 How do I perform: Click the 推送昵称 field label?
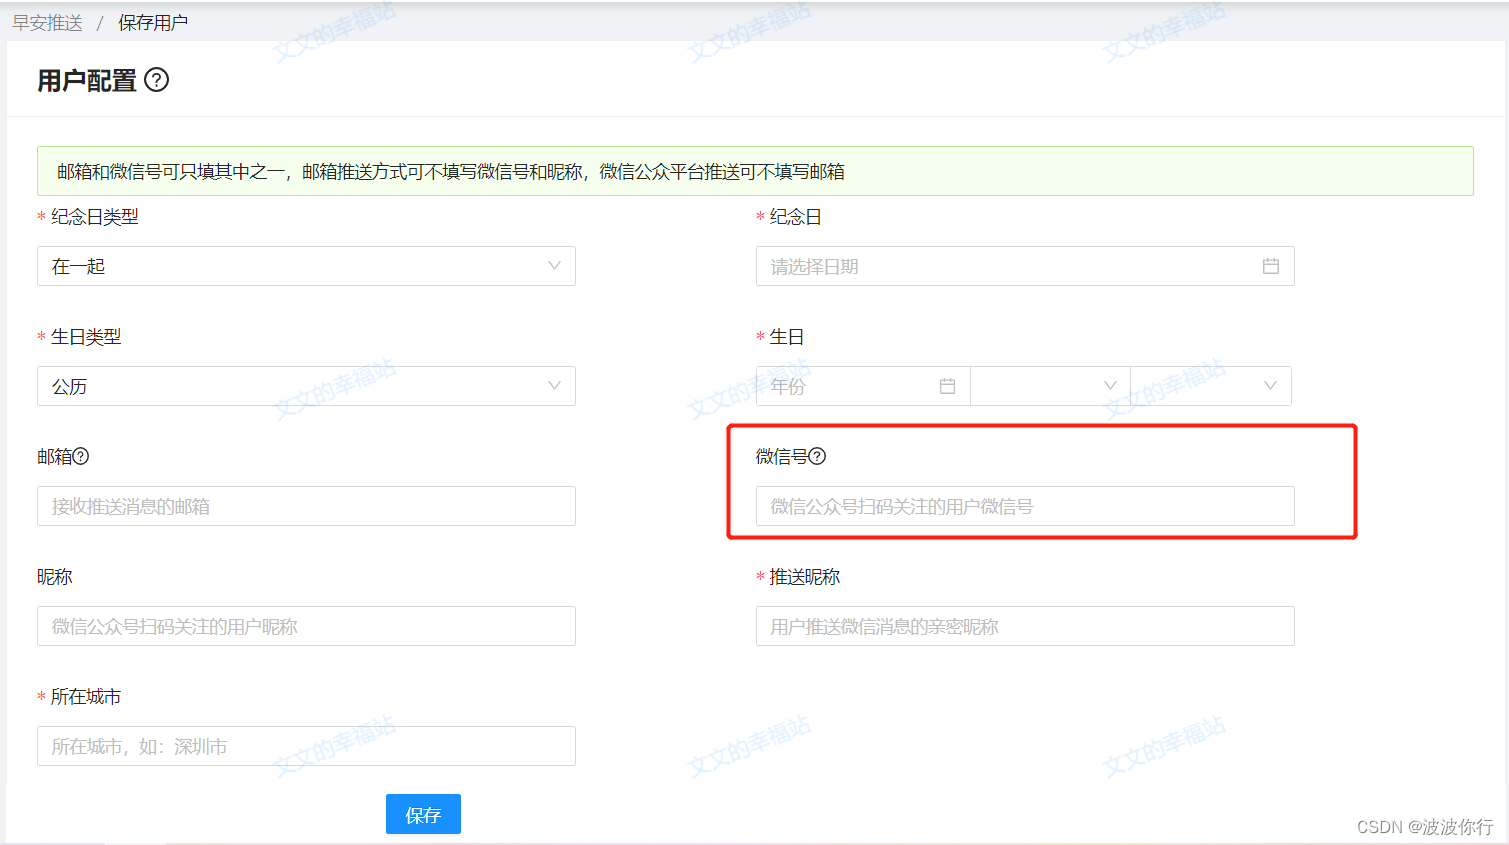[805, 577]
